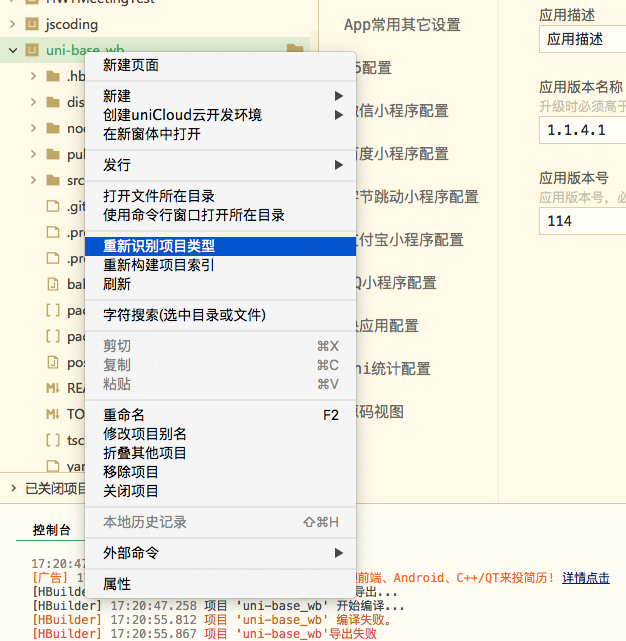Screen dimensions: 626x641
Task: Click uni-base_wb project icon
Action: coord(32,50)
